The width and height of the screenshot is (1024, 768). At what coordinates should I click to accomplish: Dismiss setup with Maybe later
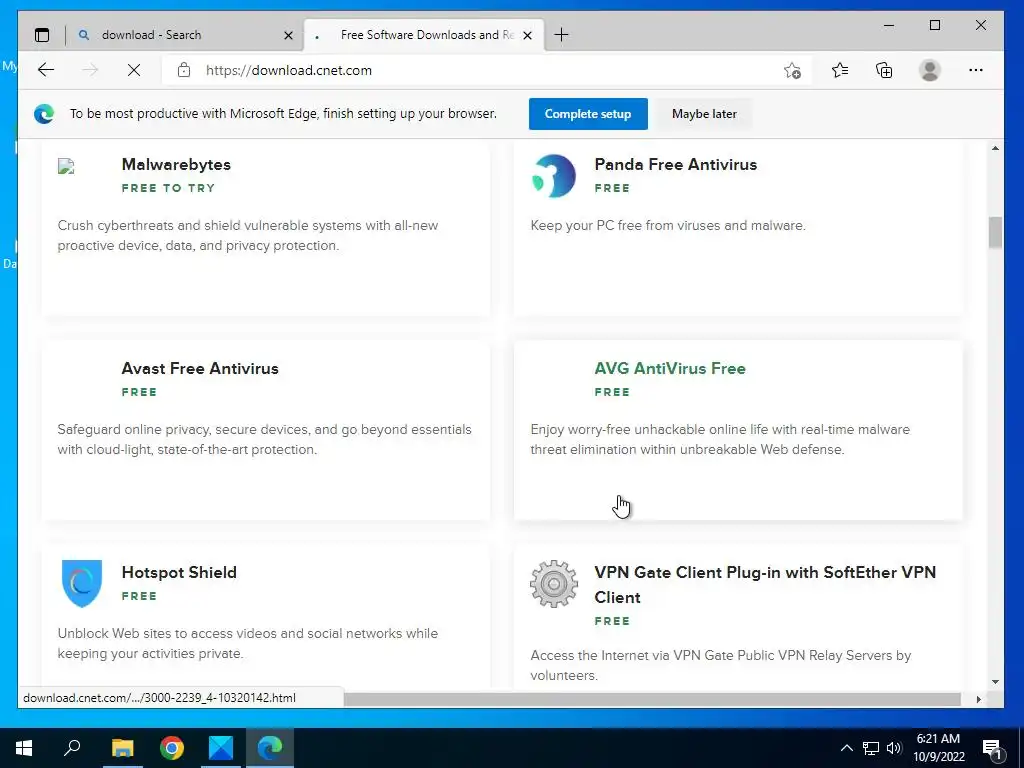[x=704, y=114]
